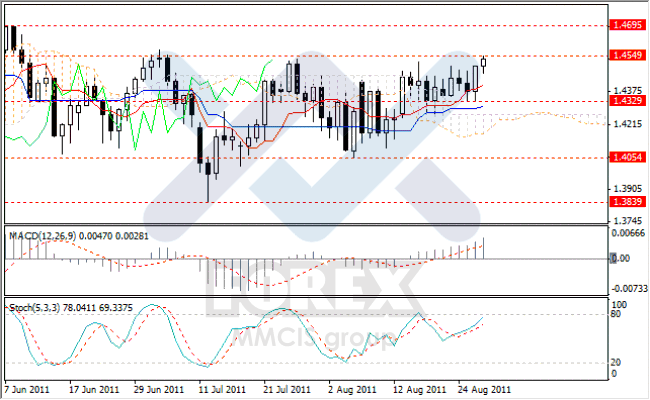
Task: Click the 7 Jun 2011 date label
Action: click(27, 390)
